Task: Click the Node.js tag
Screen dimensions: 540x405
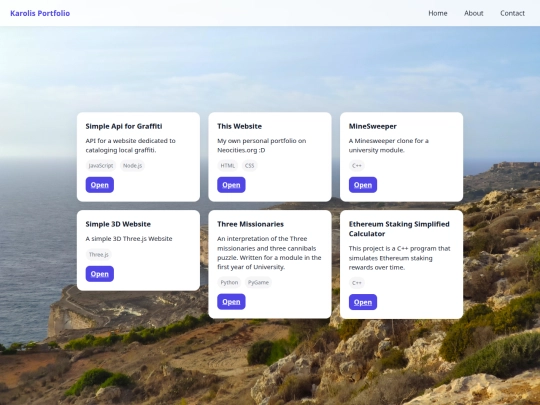Action: click(x=132, y=166)
